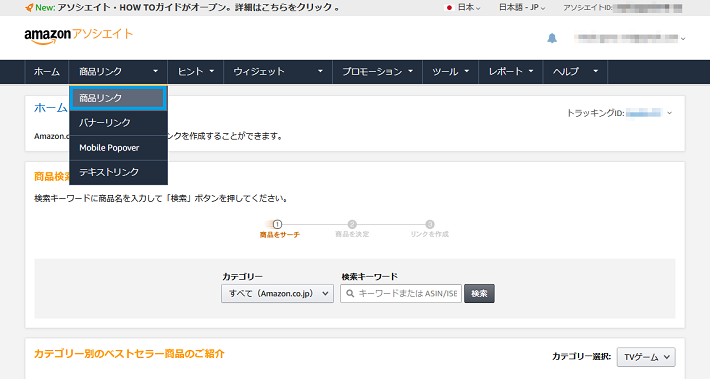Click step 1 商品をサーチ
The width and height of the screenshot is (710, 379).
click(279, 229)
